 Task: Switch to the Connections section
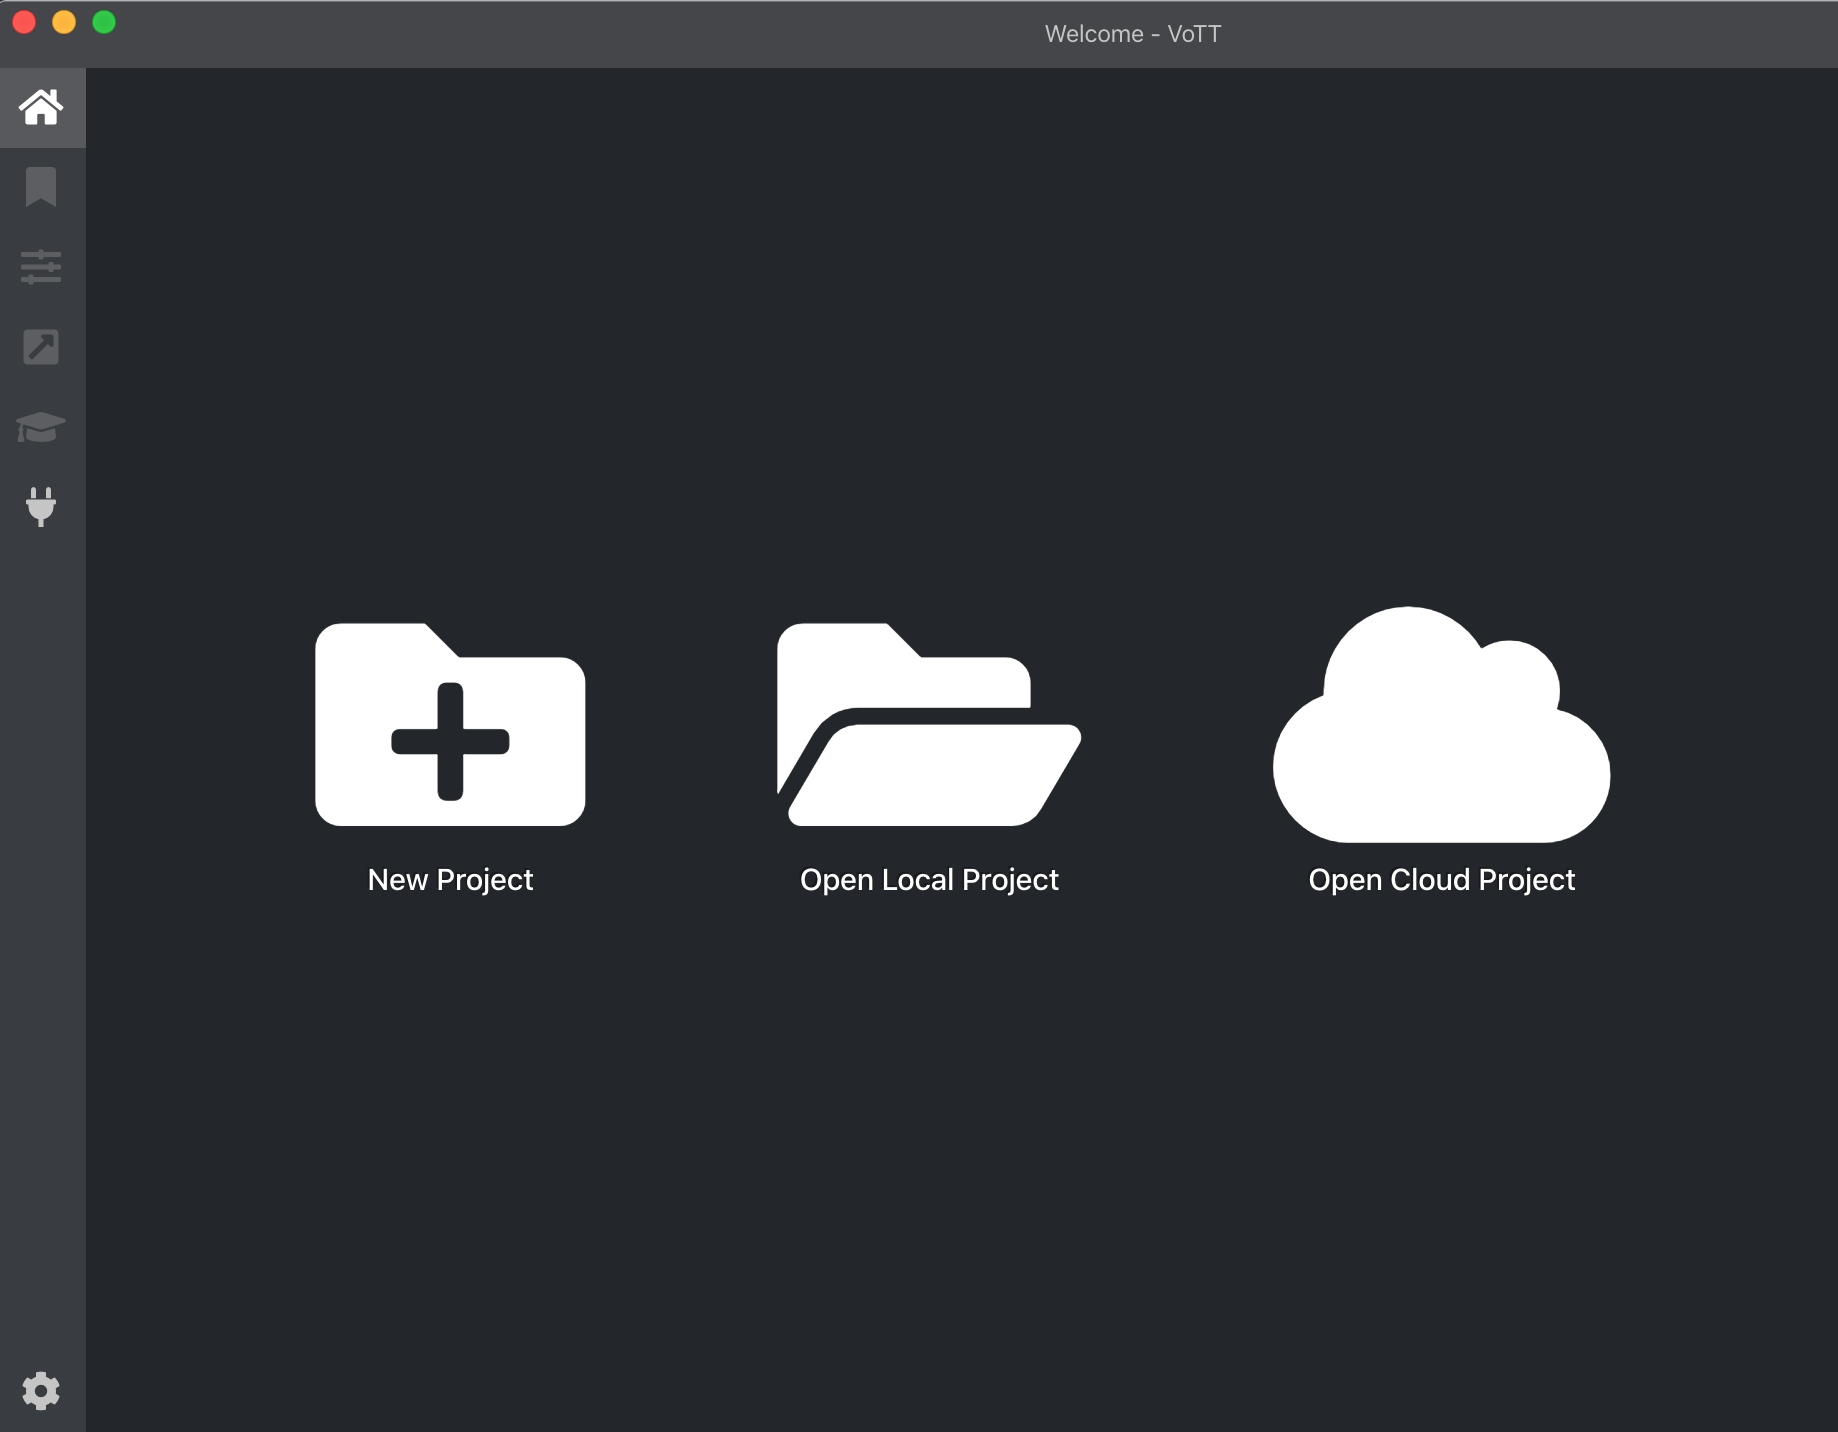(42, 507)
